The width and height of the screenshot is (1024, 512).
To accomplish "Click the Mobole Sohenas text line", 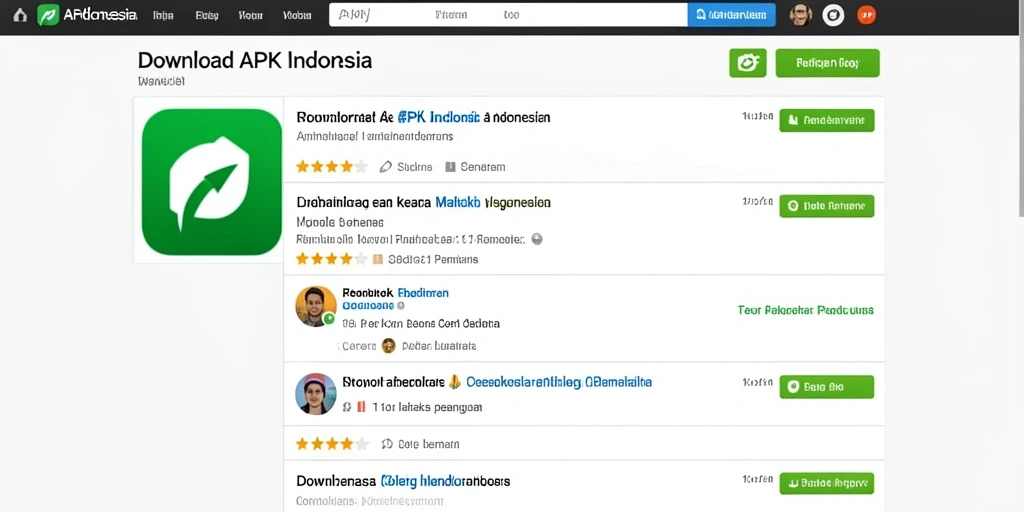I will pos(340,222).
